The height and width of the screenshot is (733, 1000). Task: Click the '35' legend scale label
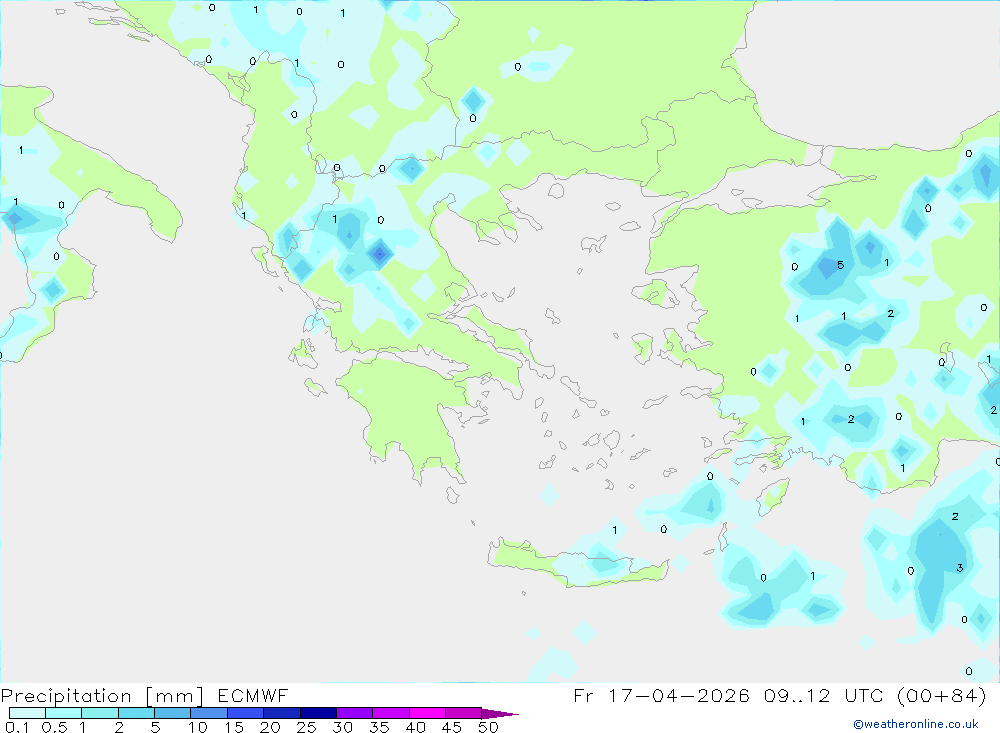coord(379,727)
